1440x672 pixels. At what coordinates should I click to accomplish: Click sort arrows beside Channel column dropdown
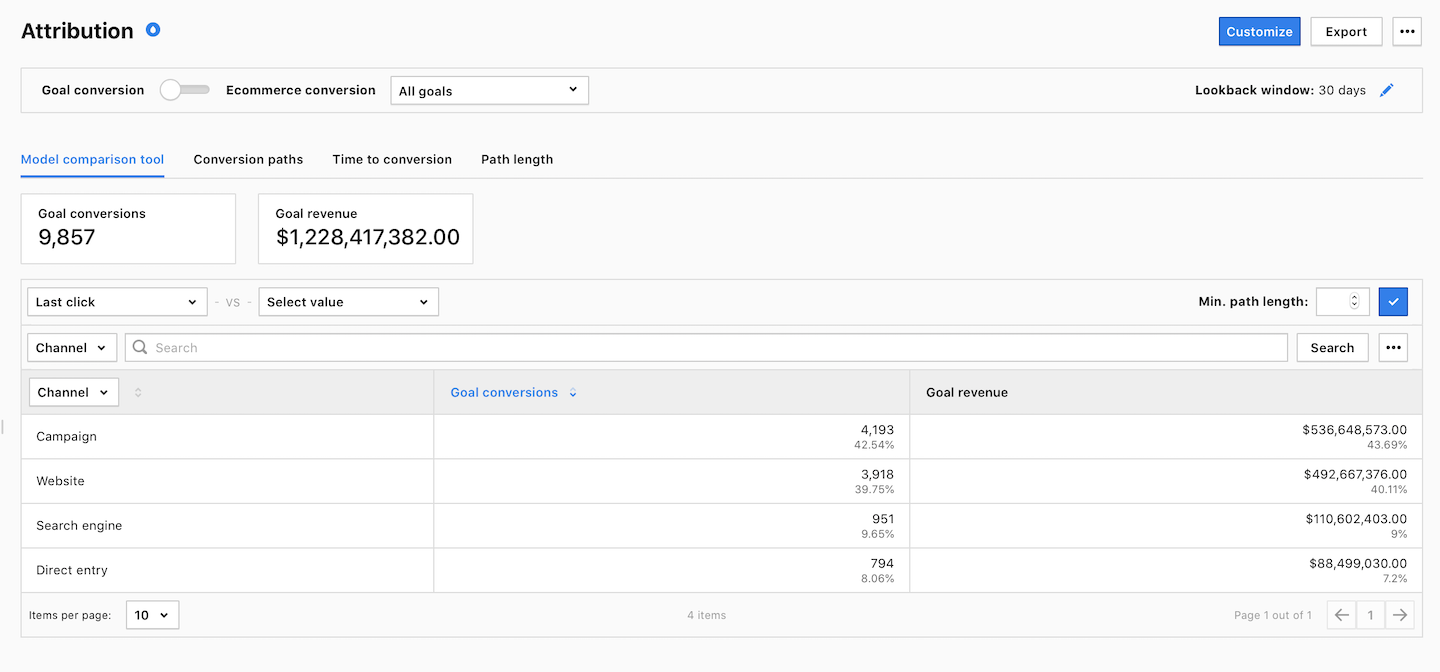[138, 393]
